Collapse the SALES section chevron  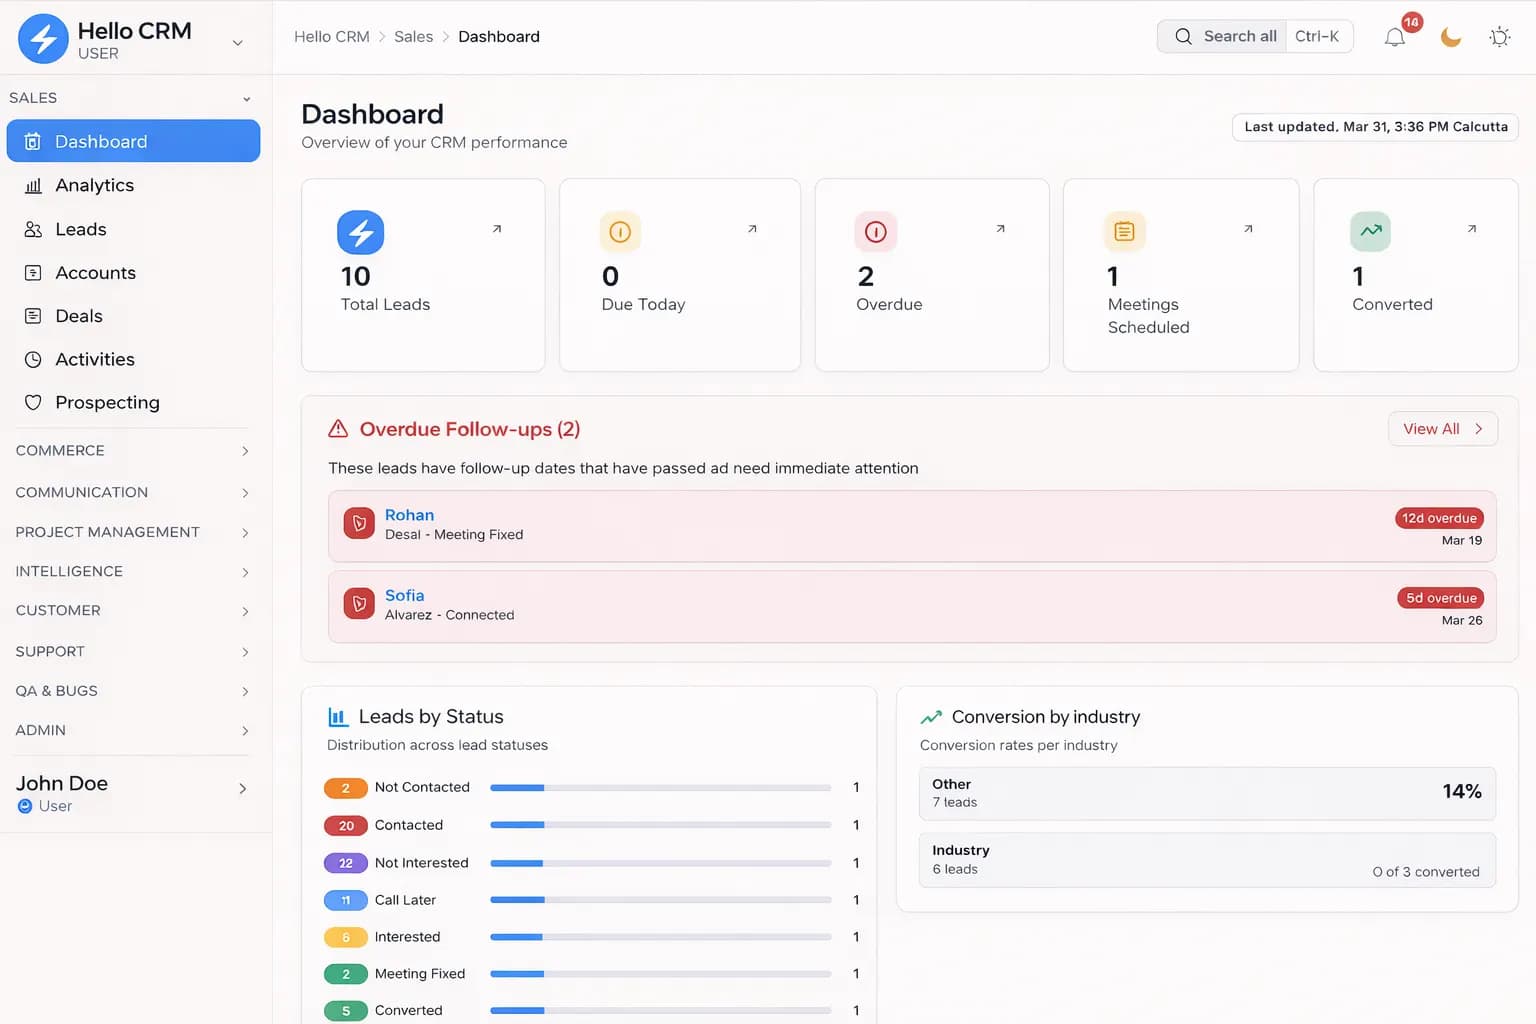[246, 98]
